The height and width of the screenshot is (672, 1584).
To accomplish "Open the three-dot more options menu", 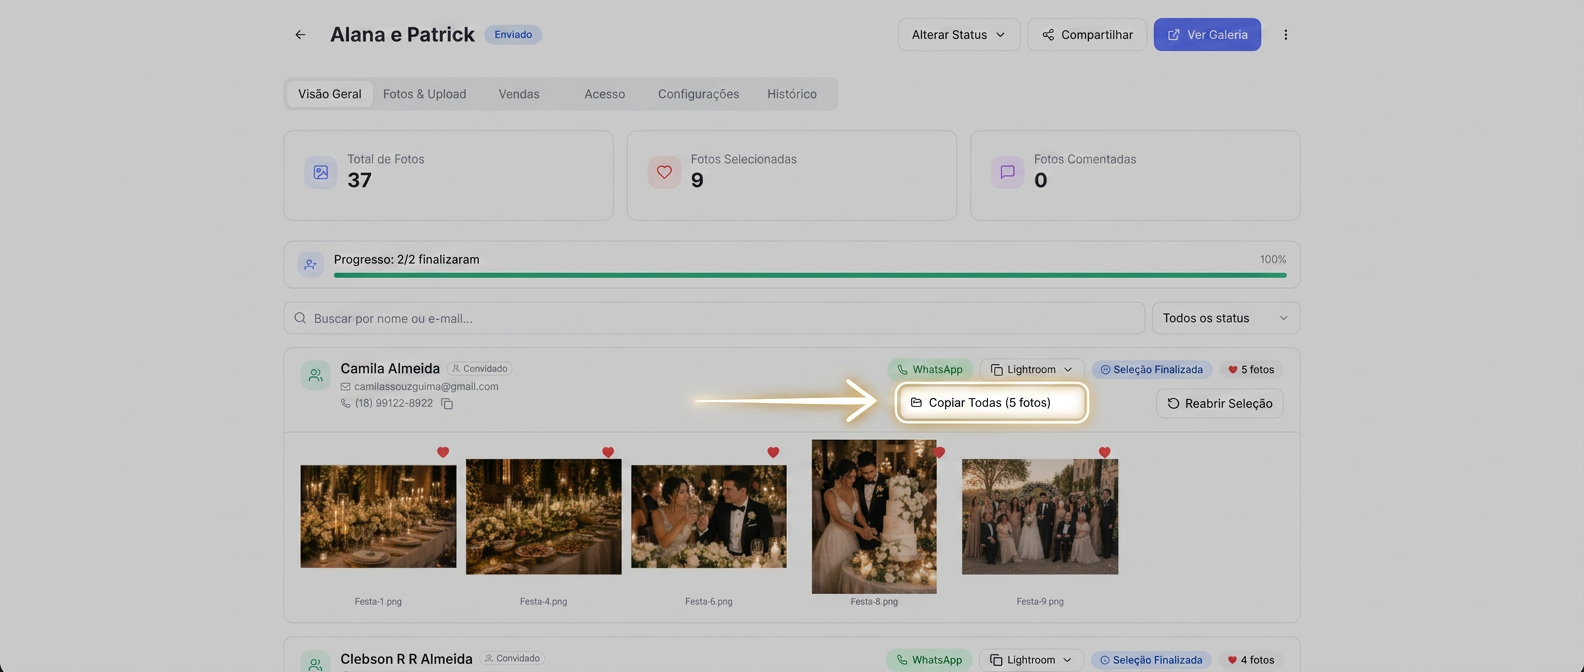I will 1285,35.
